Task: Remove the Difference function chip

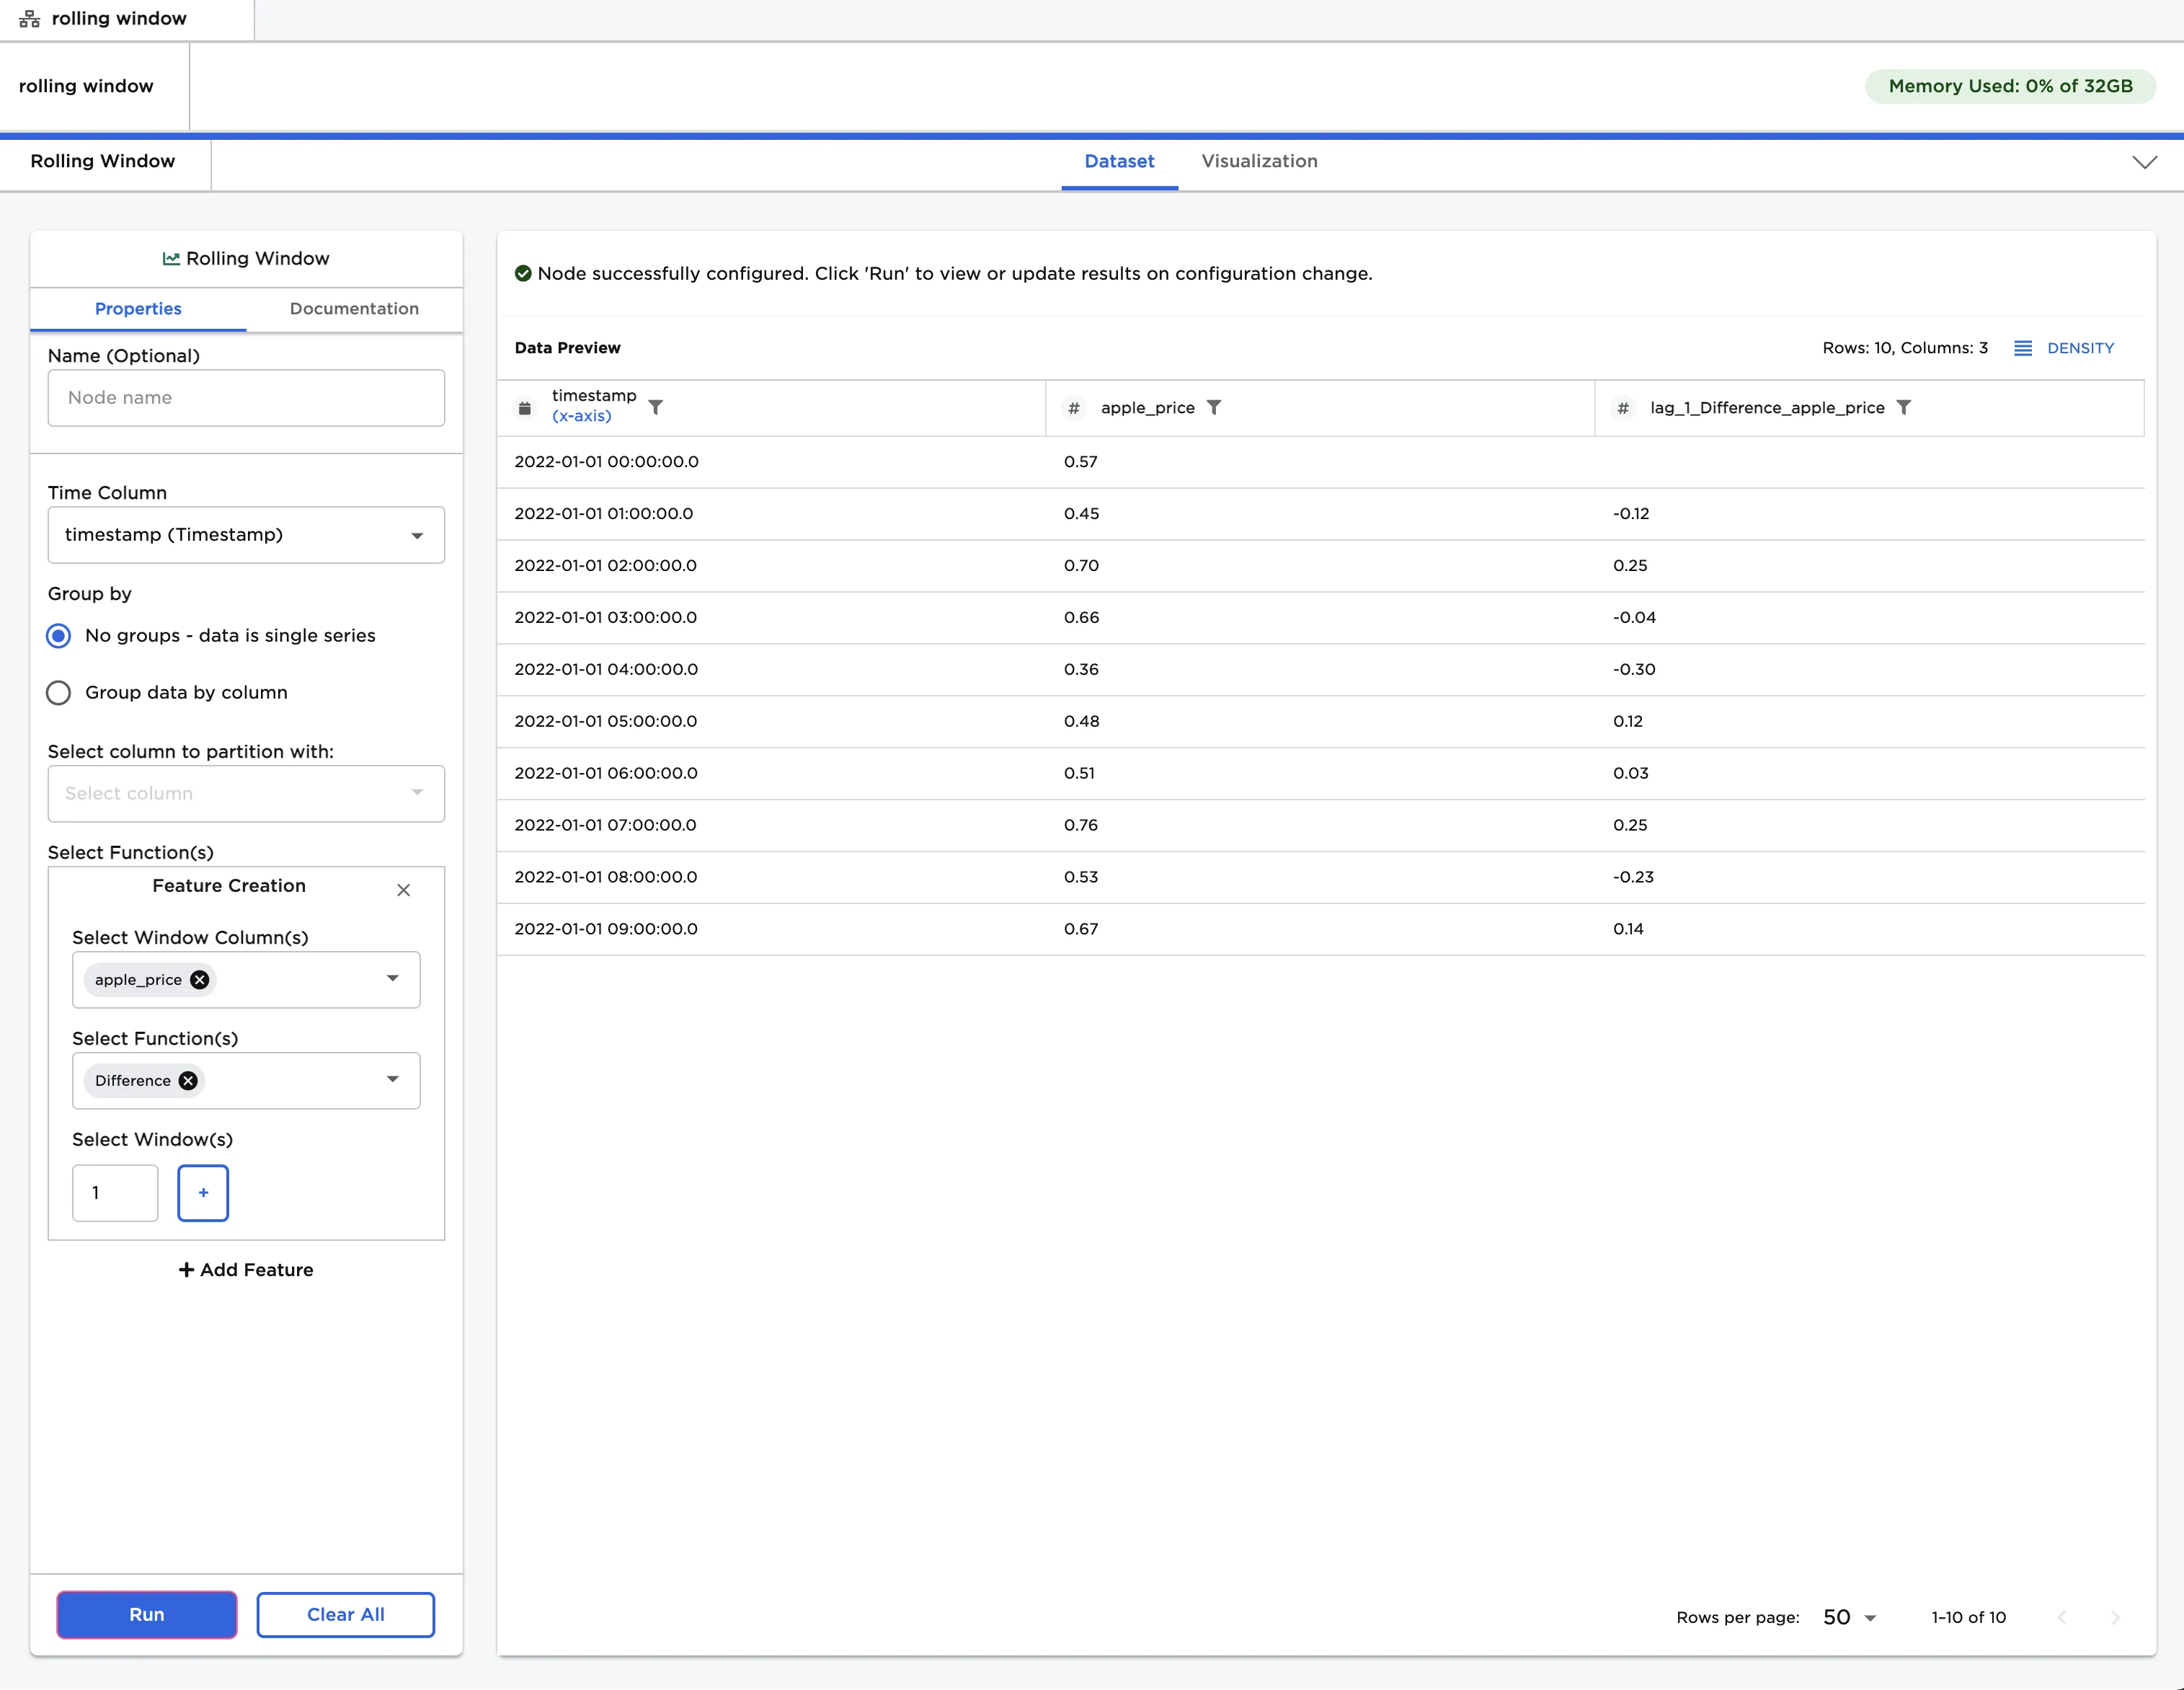Action: (x=188, y=1081)
